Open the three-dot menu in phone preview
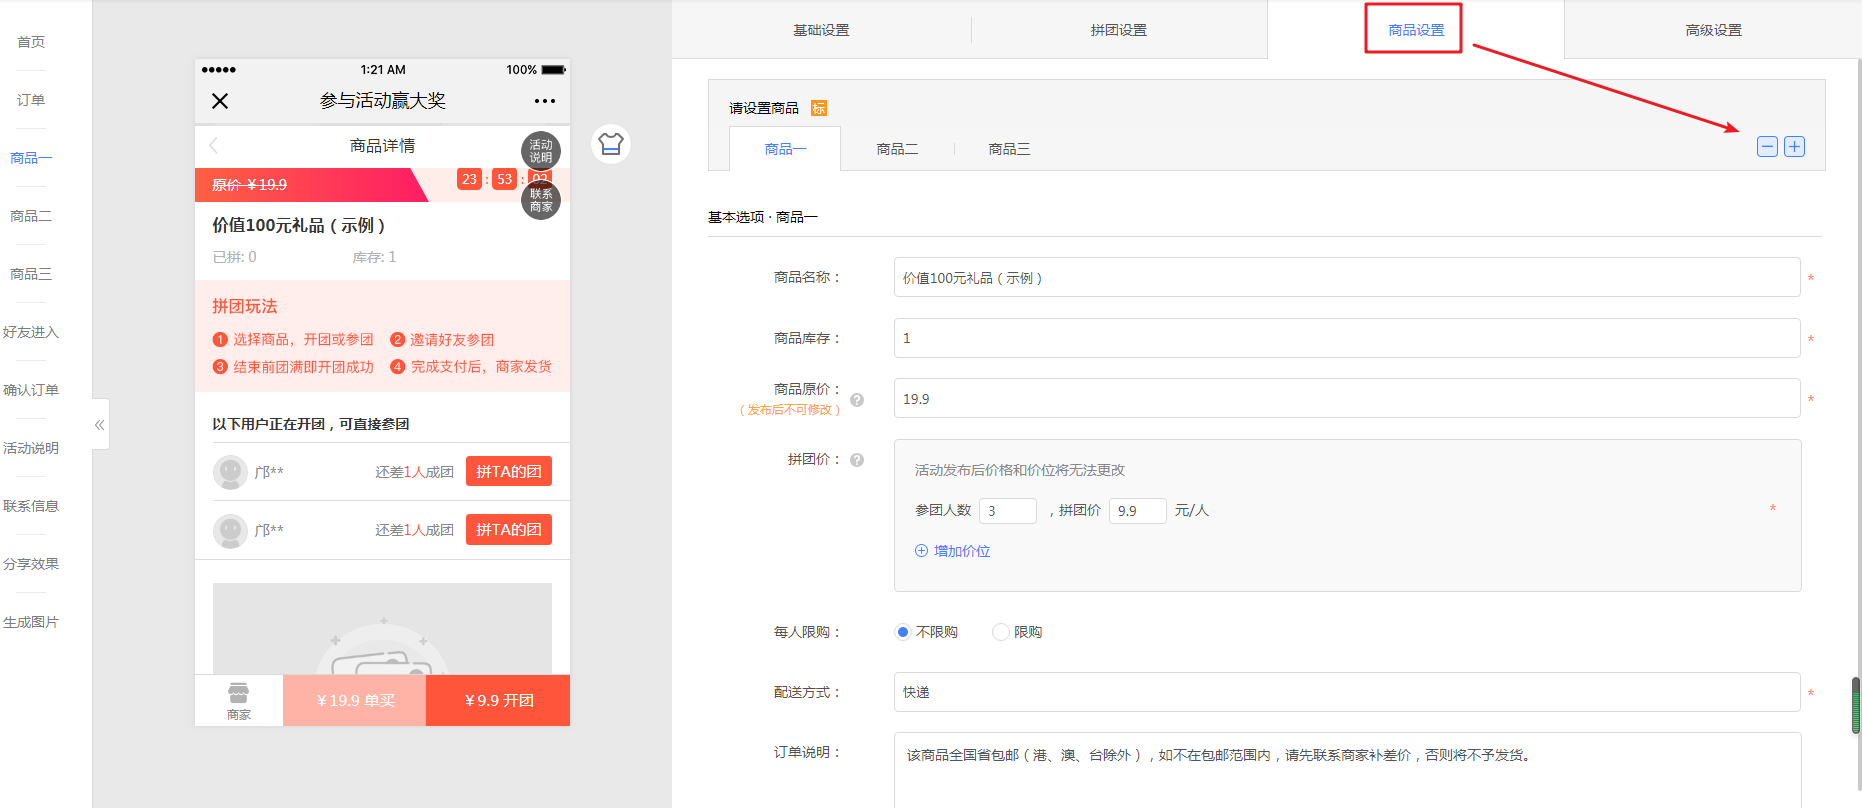The height and width of the screenshot is (808, 1862). click(545, 101)
